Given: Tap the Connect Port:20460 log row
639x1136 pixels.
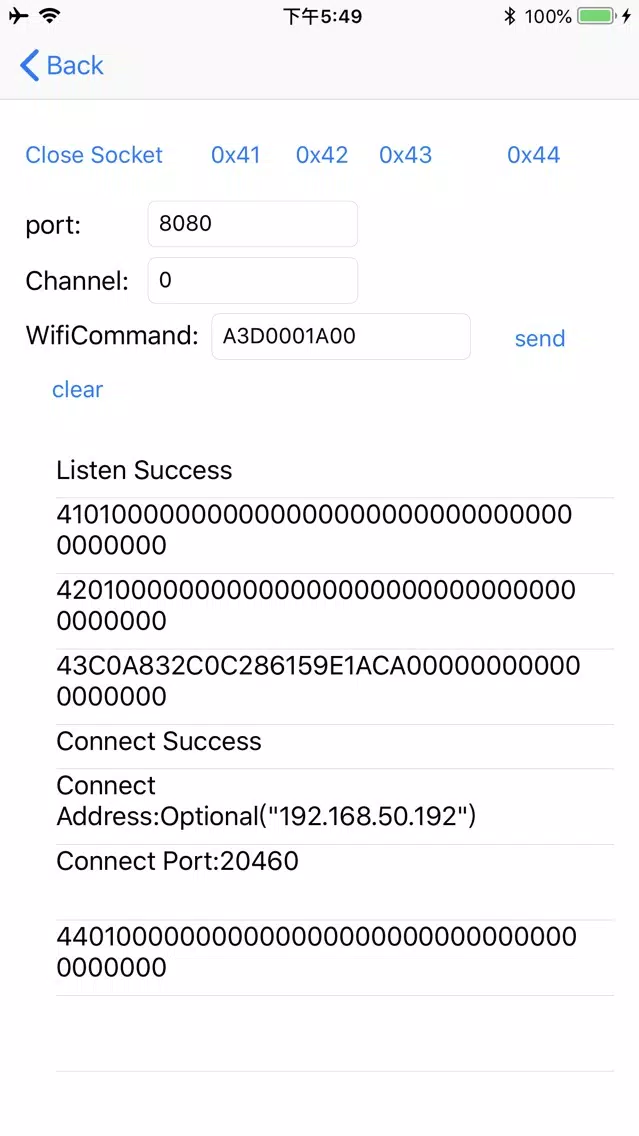Looking at the screenshot, I should 334,862.
